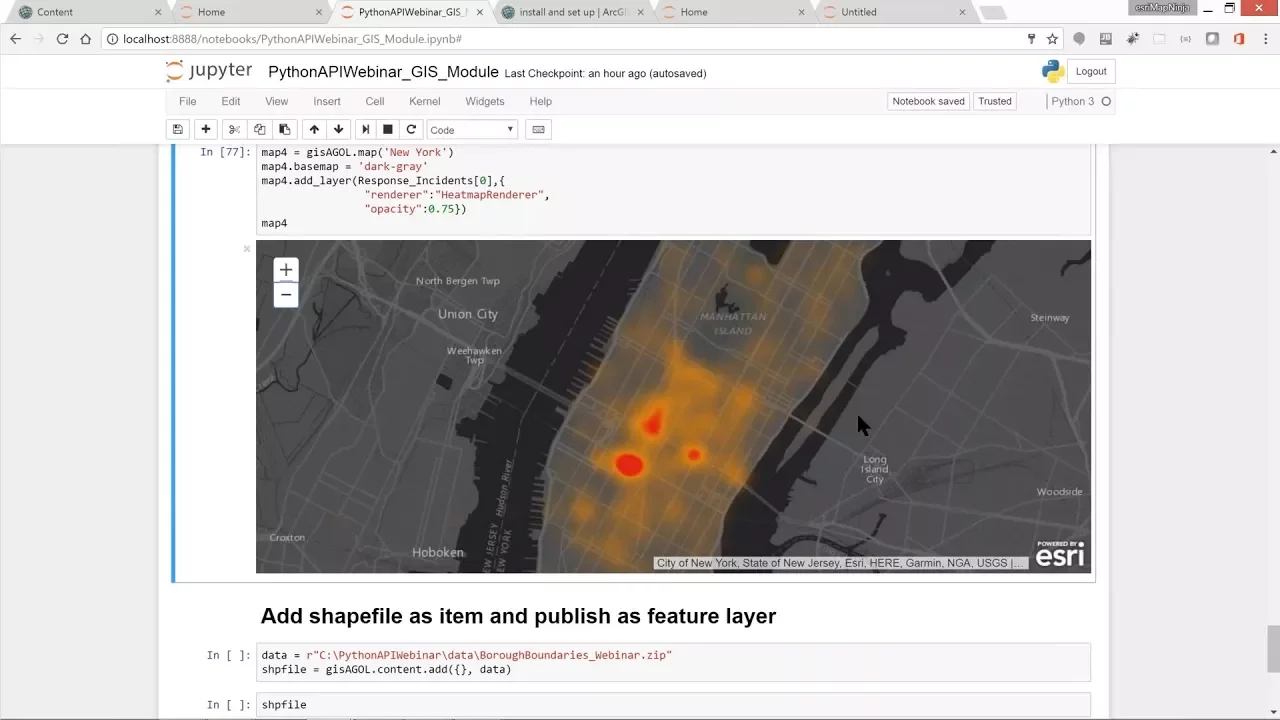Open the Widgets menu

coord(485,101)
